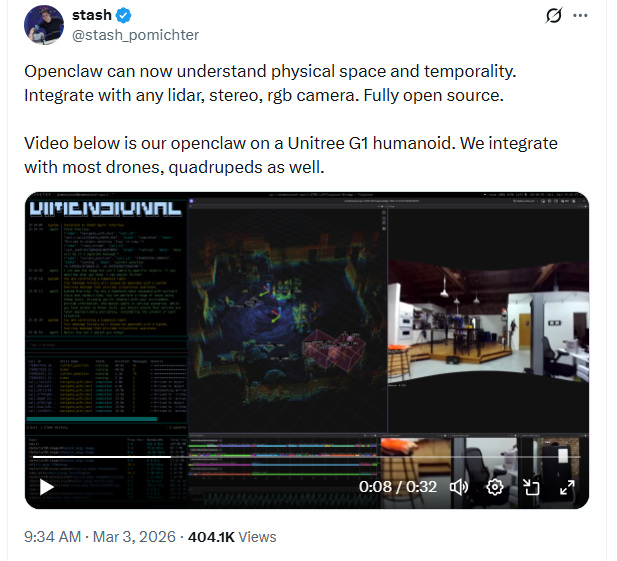This screenshot has width=617, height=561.
Task: Enable picture-in-picture mode for video
Action: coord(531,487)
